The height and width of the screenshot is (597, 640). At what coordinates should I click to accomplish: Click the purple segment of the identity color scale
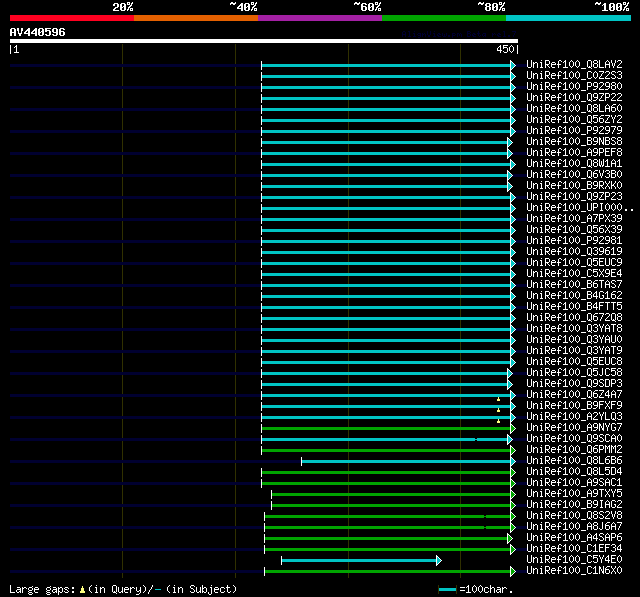[x=320, y=18]
